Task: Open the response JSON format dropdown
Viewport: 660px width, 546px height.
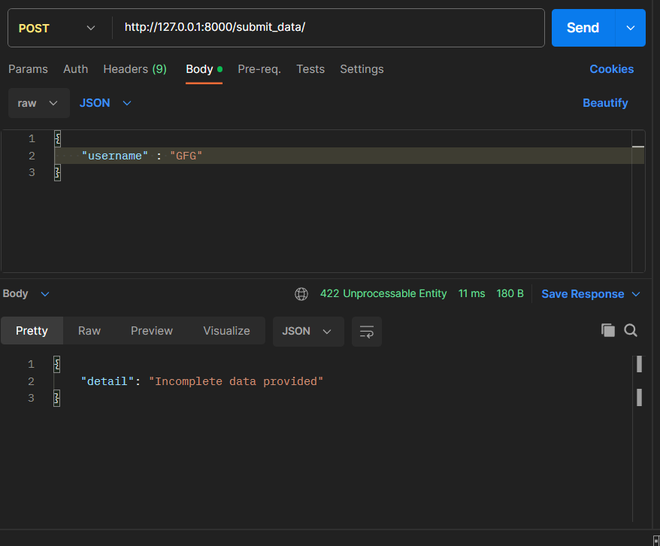Action: 308,332
